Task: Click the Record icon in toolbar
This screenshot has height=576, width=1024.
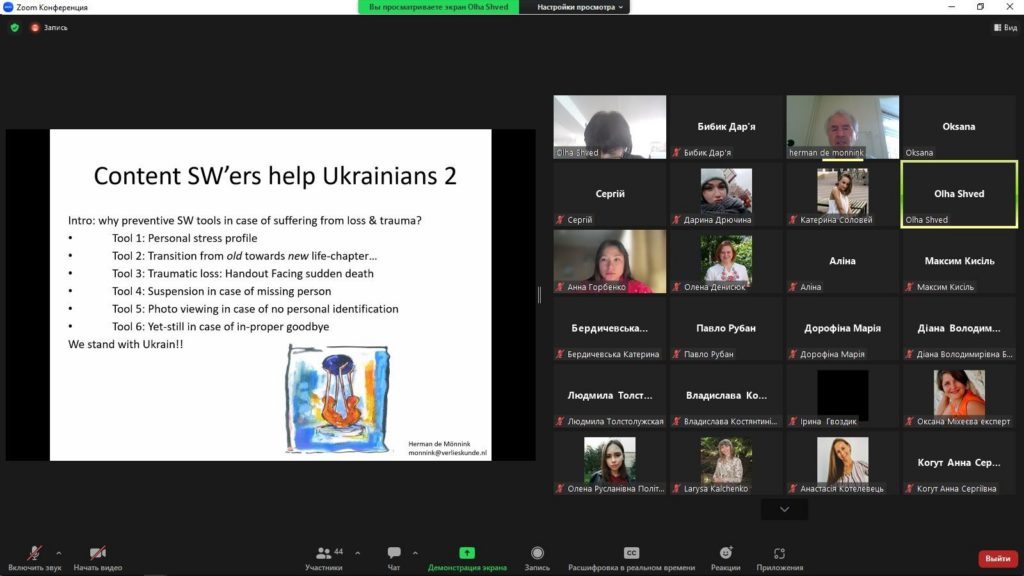Action: click(537, 553)
